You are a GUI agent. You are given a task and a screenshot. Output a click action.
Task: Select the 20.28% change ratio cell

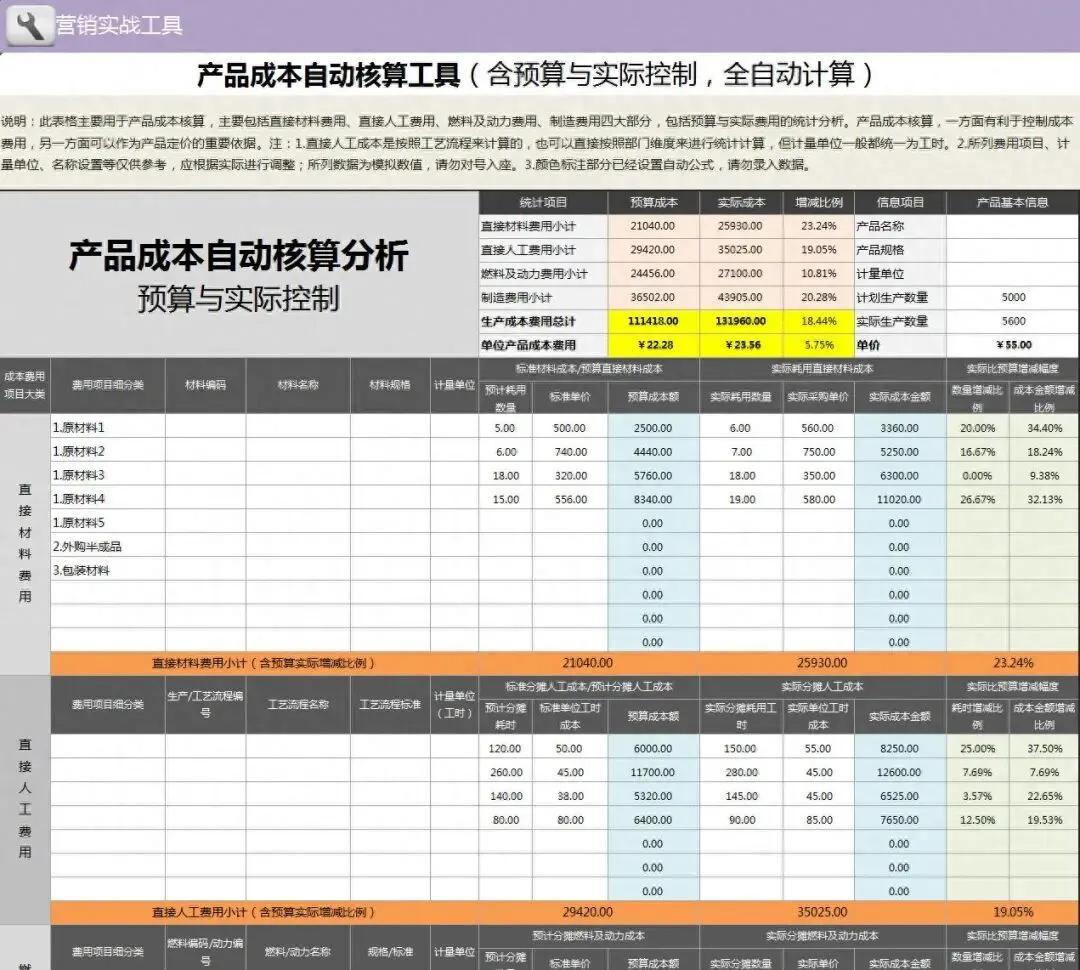tap(819, 298)
